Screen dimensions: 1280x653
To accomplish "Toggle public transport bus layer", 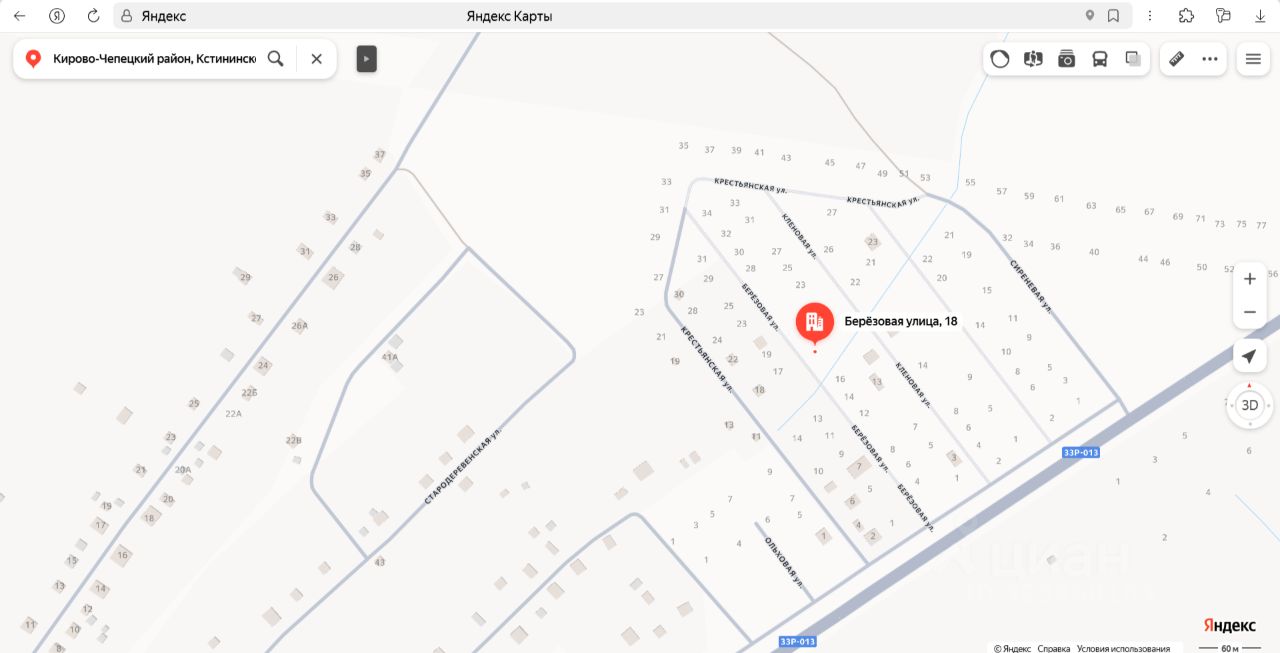I will pyautogui.click(x=1100, y=59).
